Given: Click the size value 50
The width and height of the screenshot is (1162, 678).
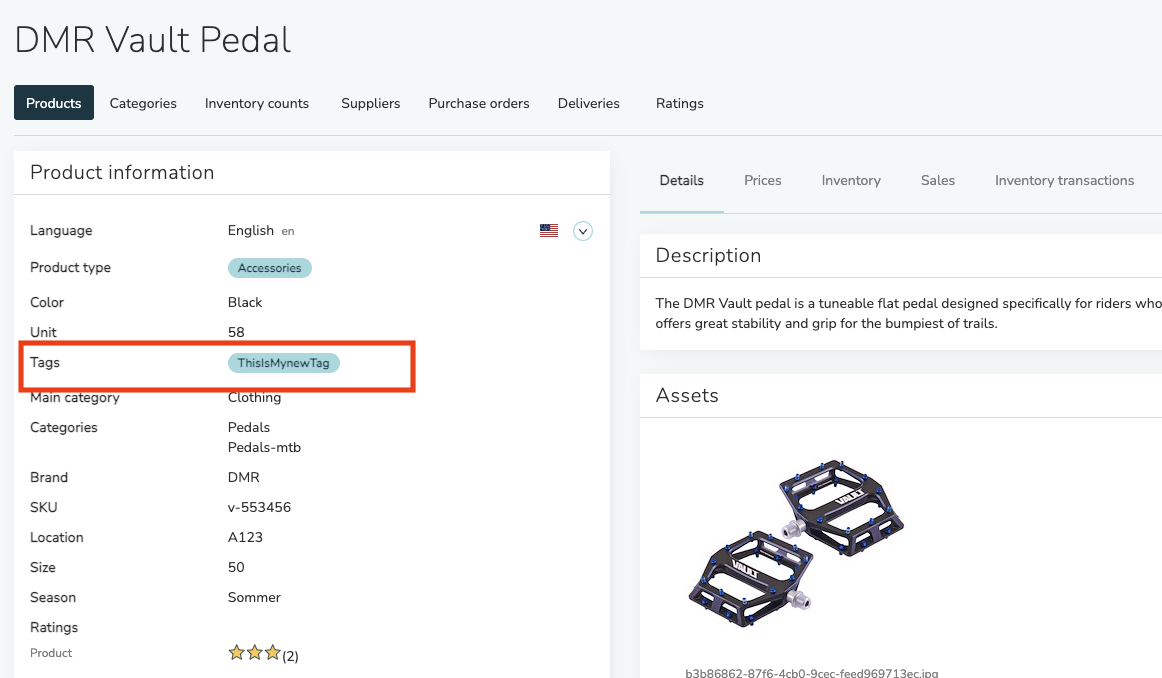Looking at the screenshot, I should 236,568.
